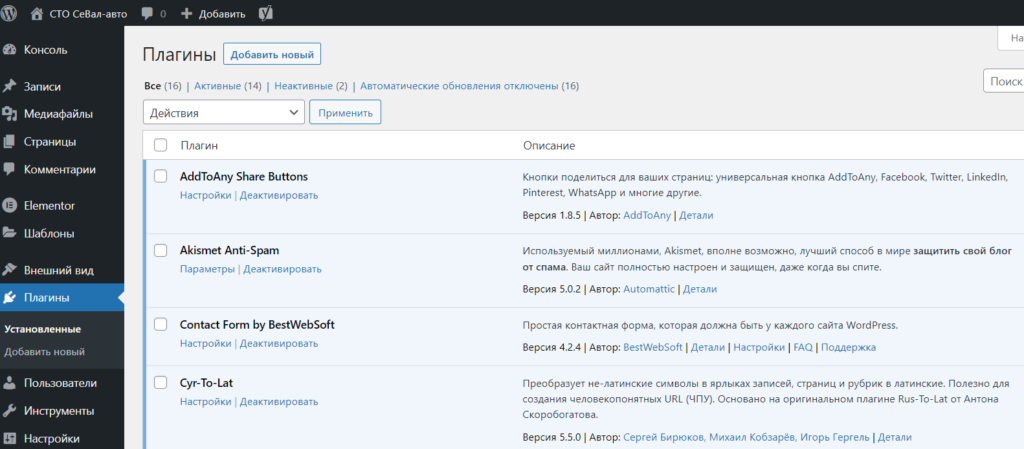Open Настройки under Contact Form by BestWebSoft name

[x=205, y=343]
